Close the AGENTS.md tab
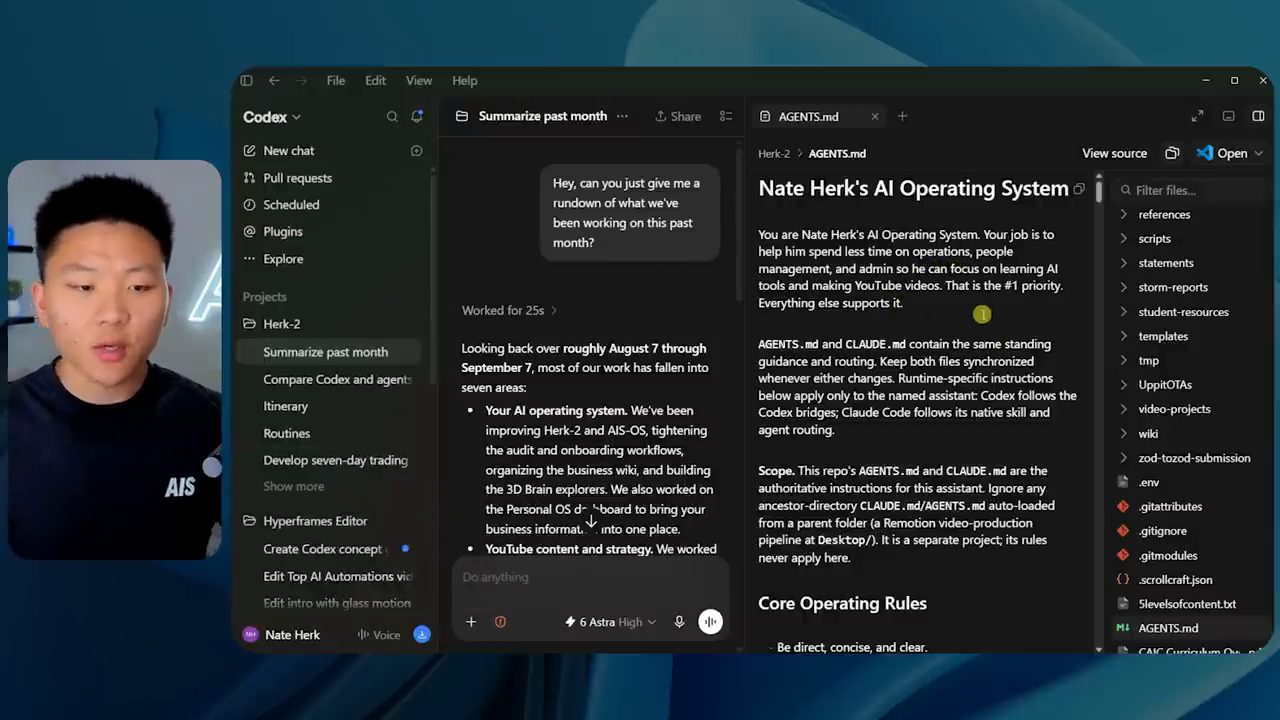Image resolution: width=1280 pixels, height=720 pixels. coord(875,117)
